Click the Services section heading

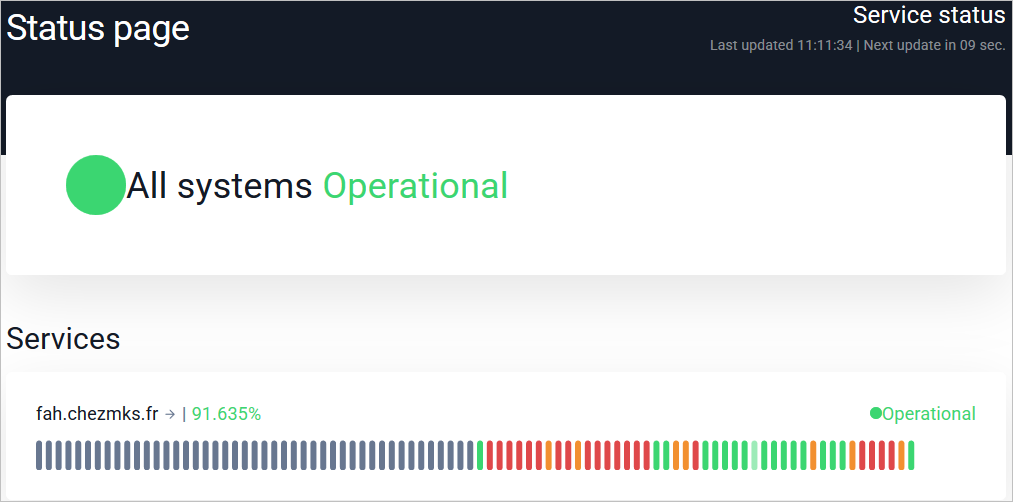tap(63, 339)
